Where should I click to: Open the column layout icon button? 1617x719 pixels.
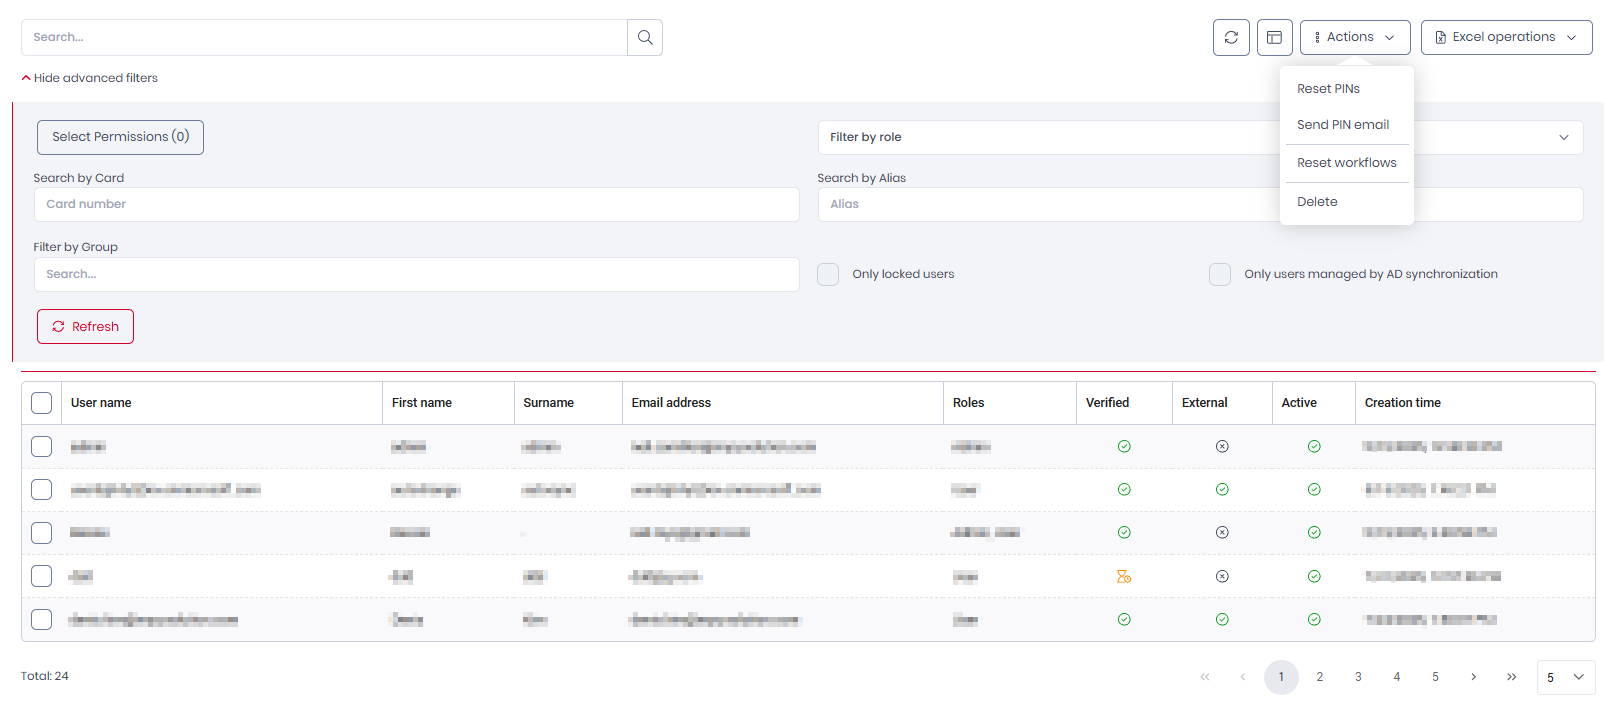(1274, 37)
